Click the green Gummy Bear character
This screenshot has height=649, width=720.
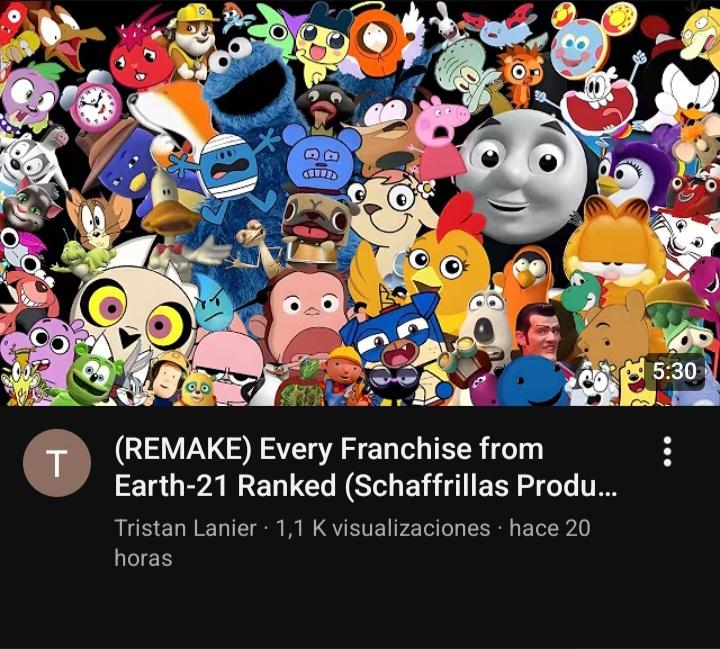click(x=94, y=373)
